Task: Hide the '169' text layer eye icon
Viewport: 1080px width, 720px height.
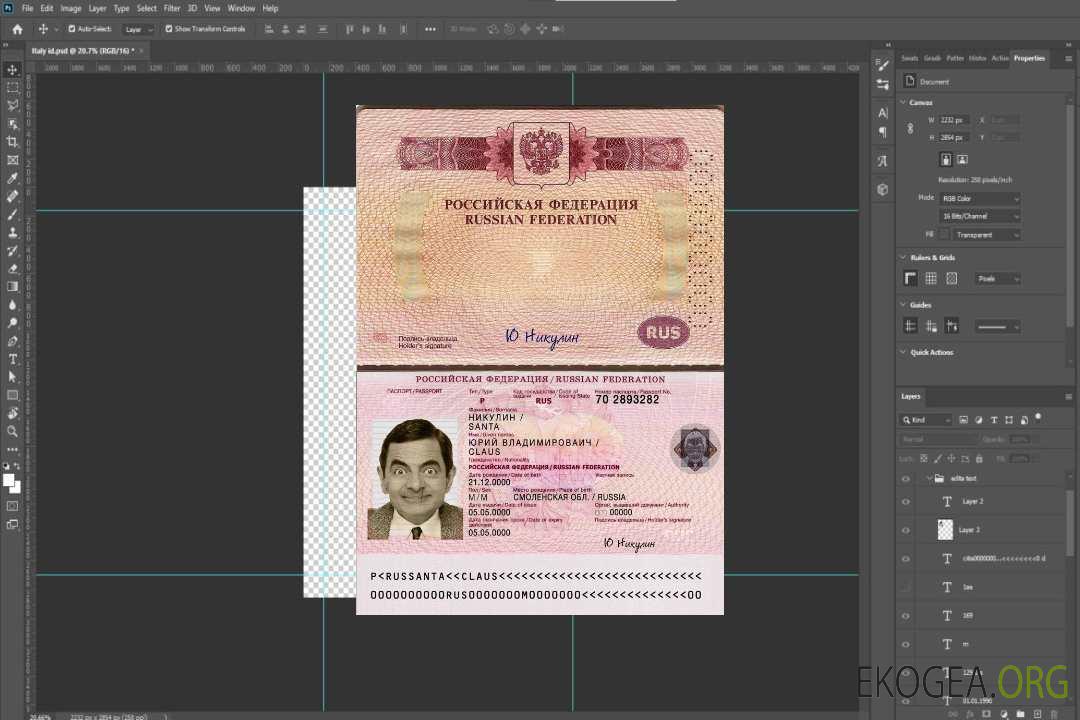Action: click(x=906, y=616)
